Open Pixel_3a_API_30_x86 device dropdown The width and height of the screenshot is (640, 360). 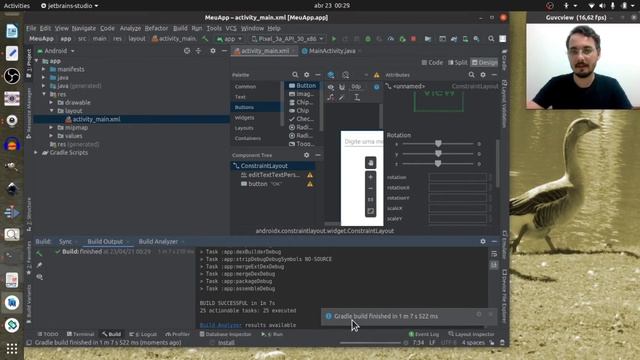click(287, 39)
